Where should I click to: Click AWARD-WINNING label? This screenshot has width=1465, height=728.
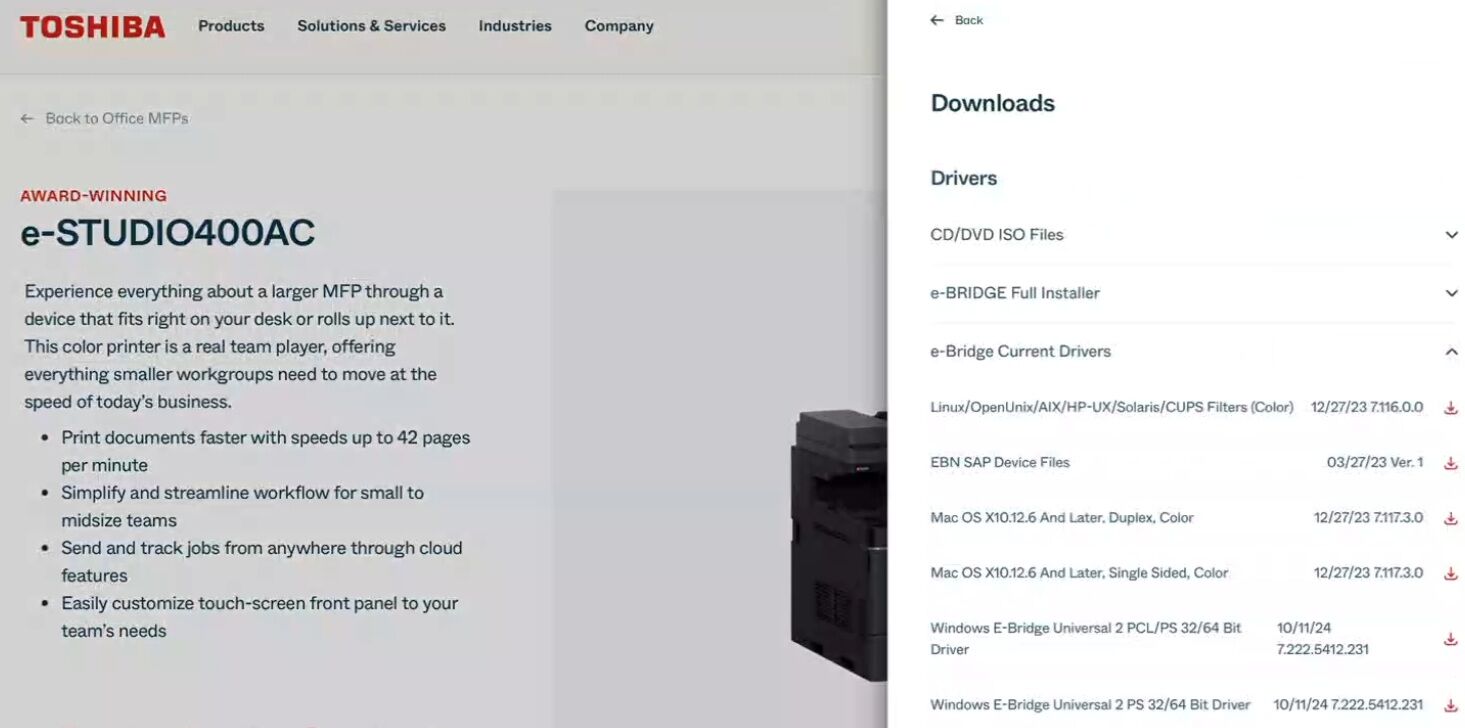94,196
